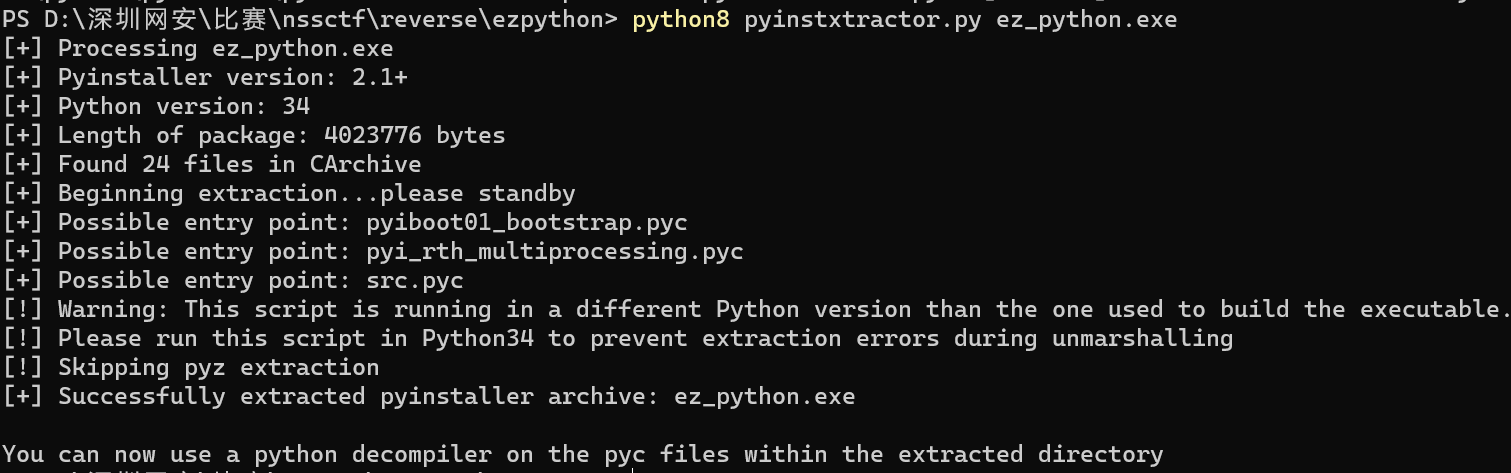Click ez_python.exe argument in the command line
Viewport: 1511px width, 473px height.
click(x=1086, y=19)
